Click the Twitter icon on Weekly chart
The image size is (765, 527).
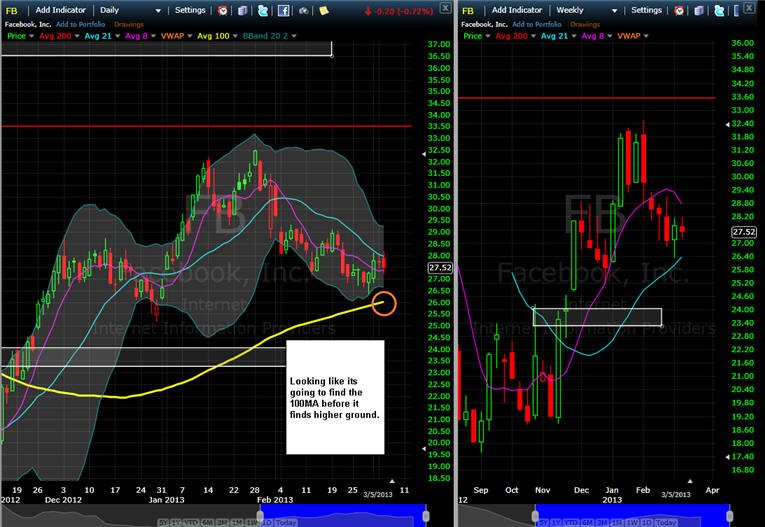click(719, 10)
